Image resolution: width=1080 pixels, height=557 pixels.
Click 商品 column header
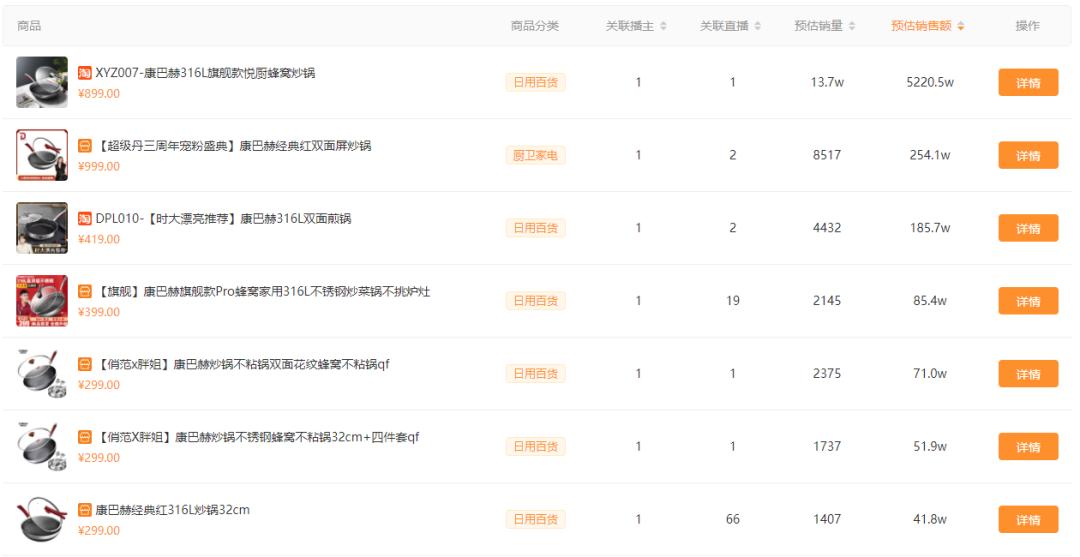pos(29,26)
